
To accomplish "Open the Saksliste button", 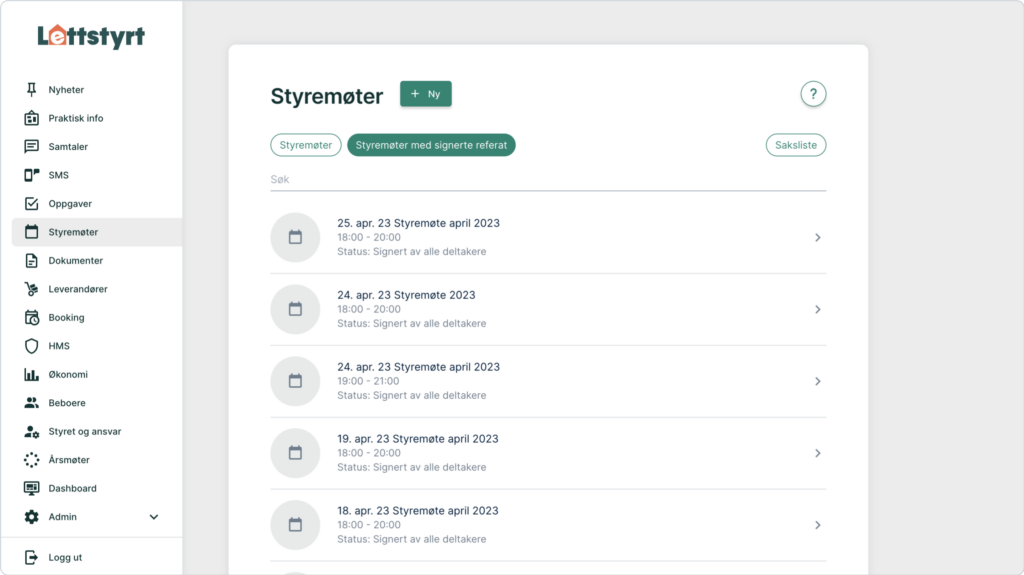I will tap(796, 145).
